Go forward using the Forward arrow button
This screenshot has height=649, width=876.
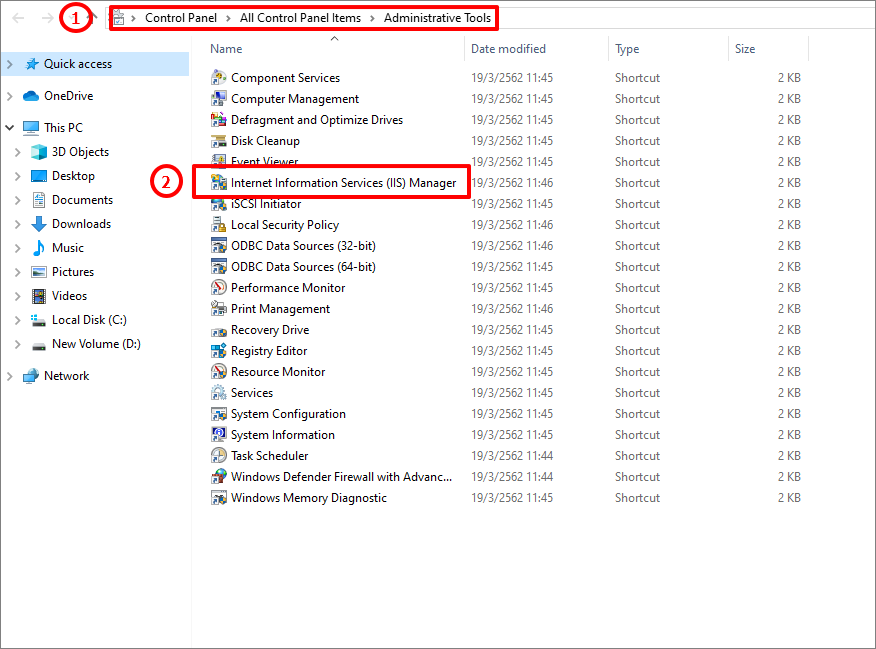pyautogui.click(x=47, y=18)
